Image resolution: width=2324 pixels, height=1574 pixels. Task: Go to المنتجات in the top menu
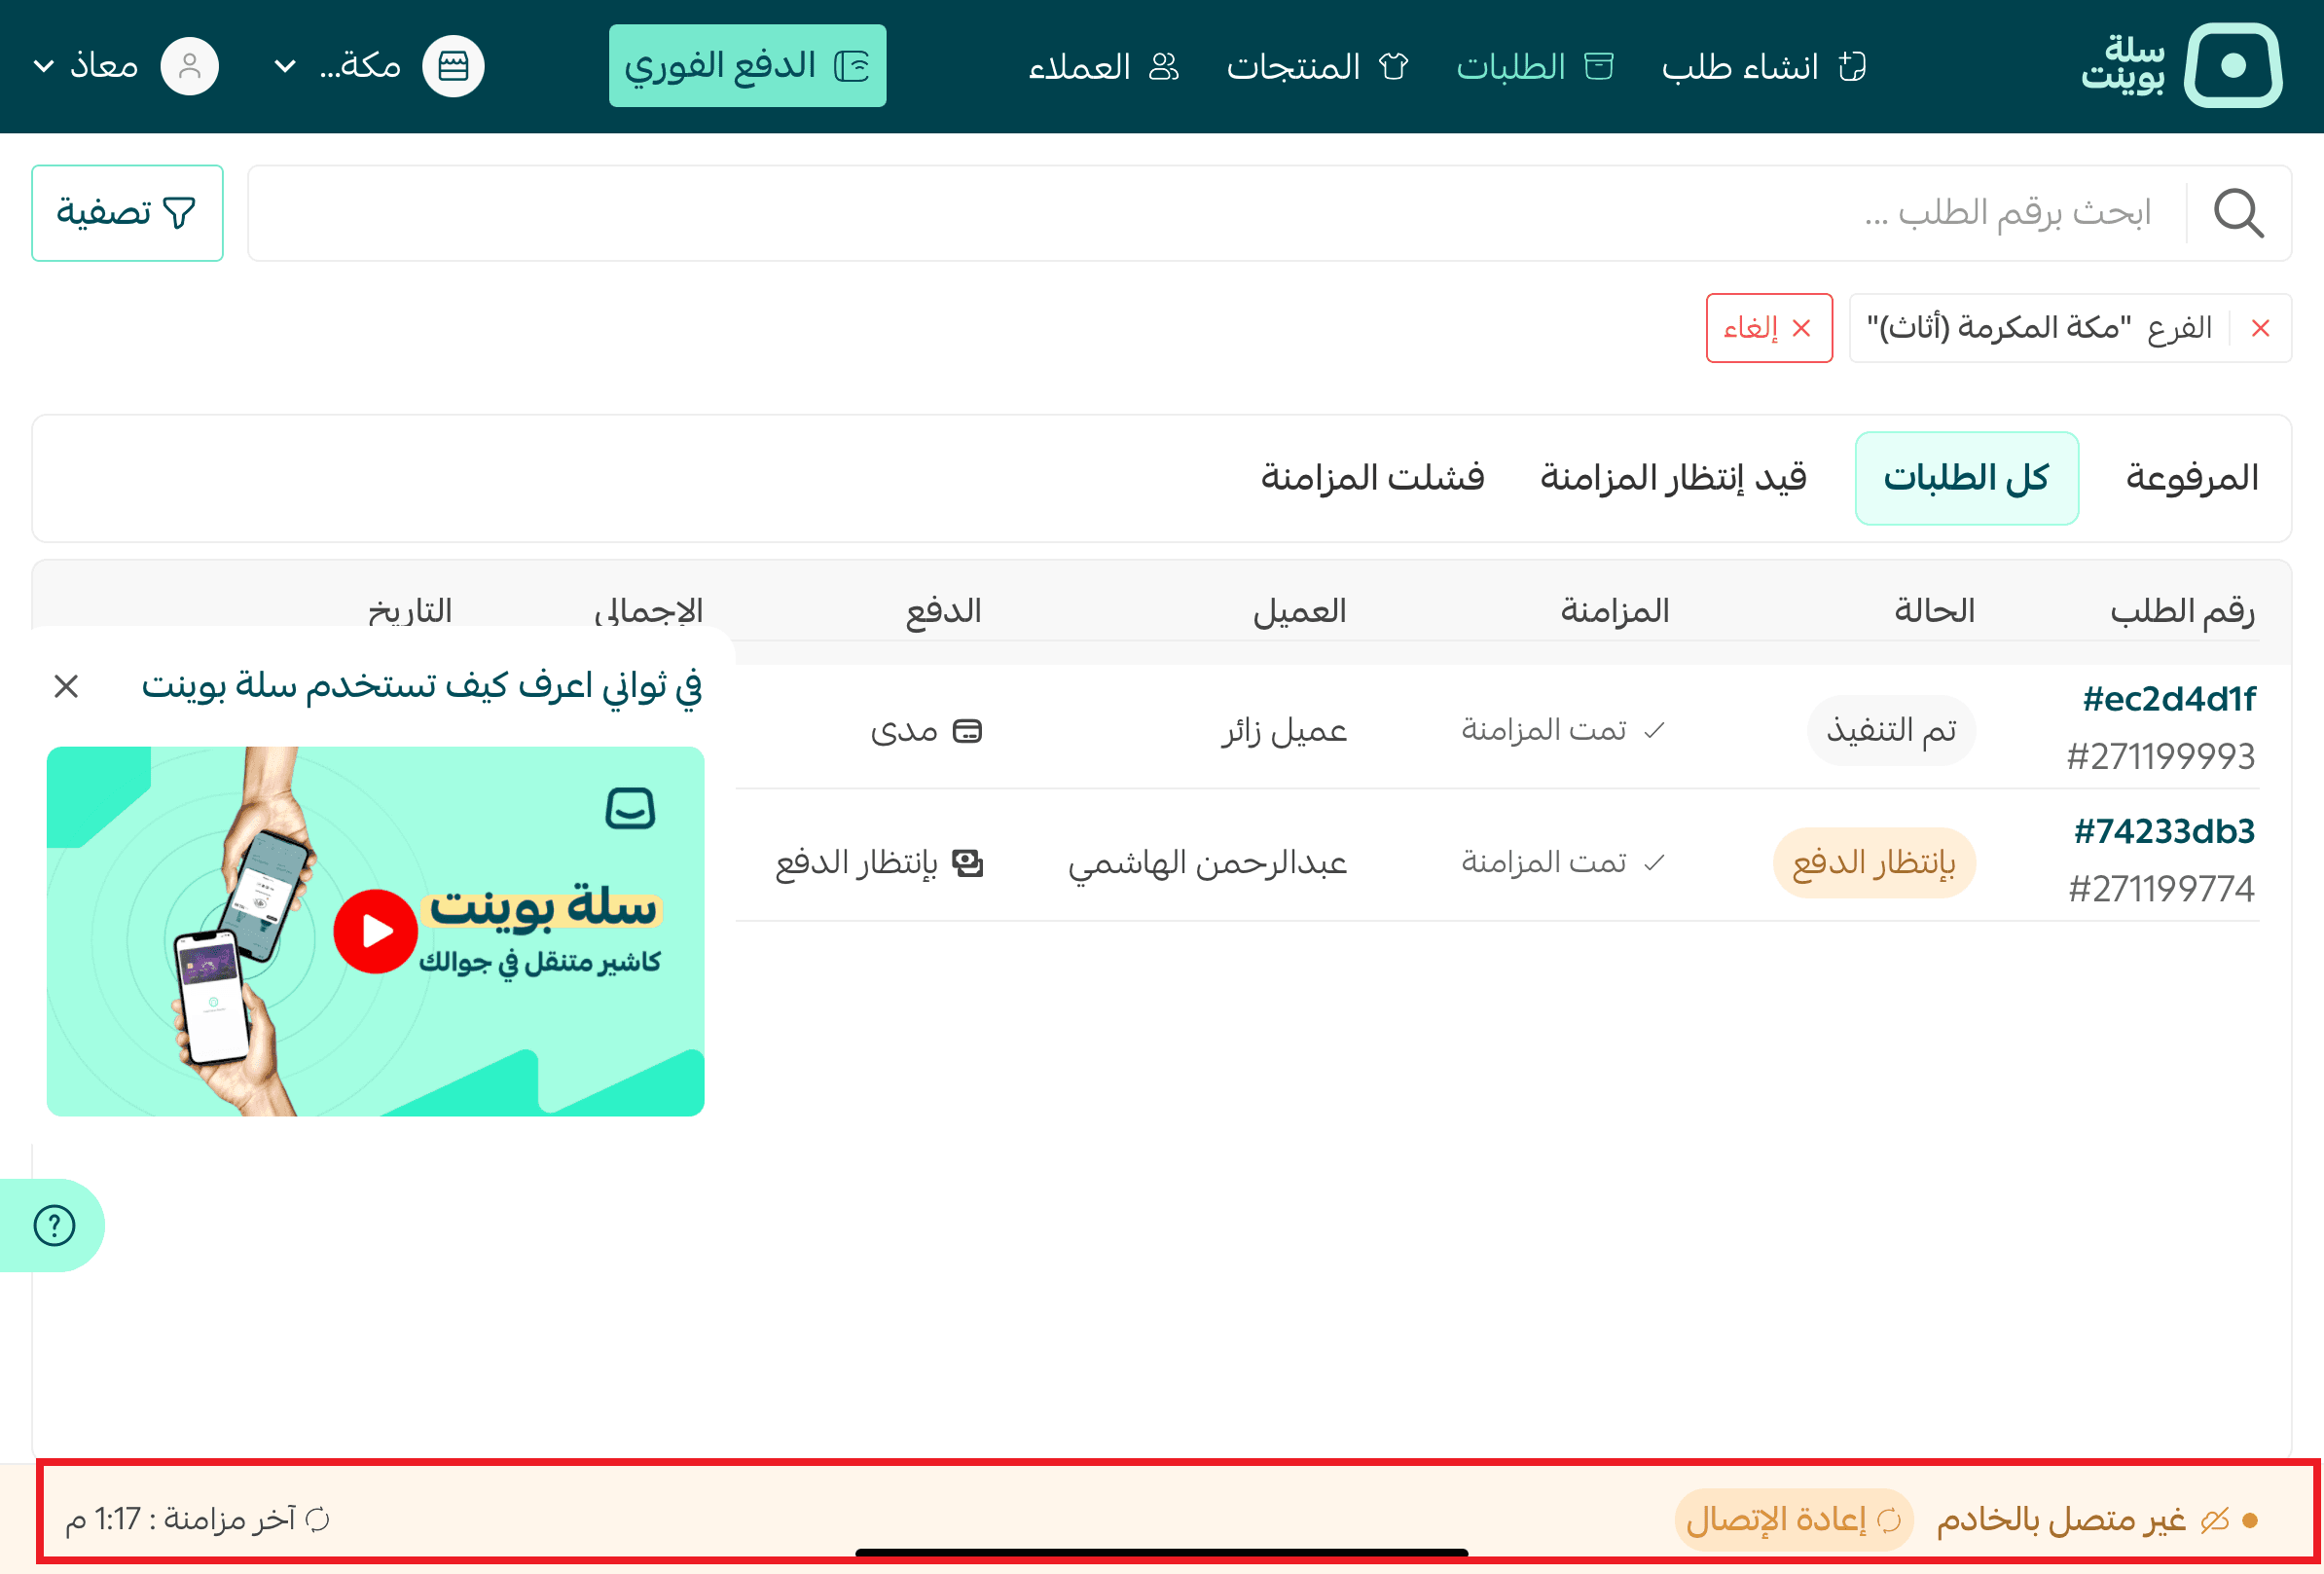click(x=1317, y=67)
